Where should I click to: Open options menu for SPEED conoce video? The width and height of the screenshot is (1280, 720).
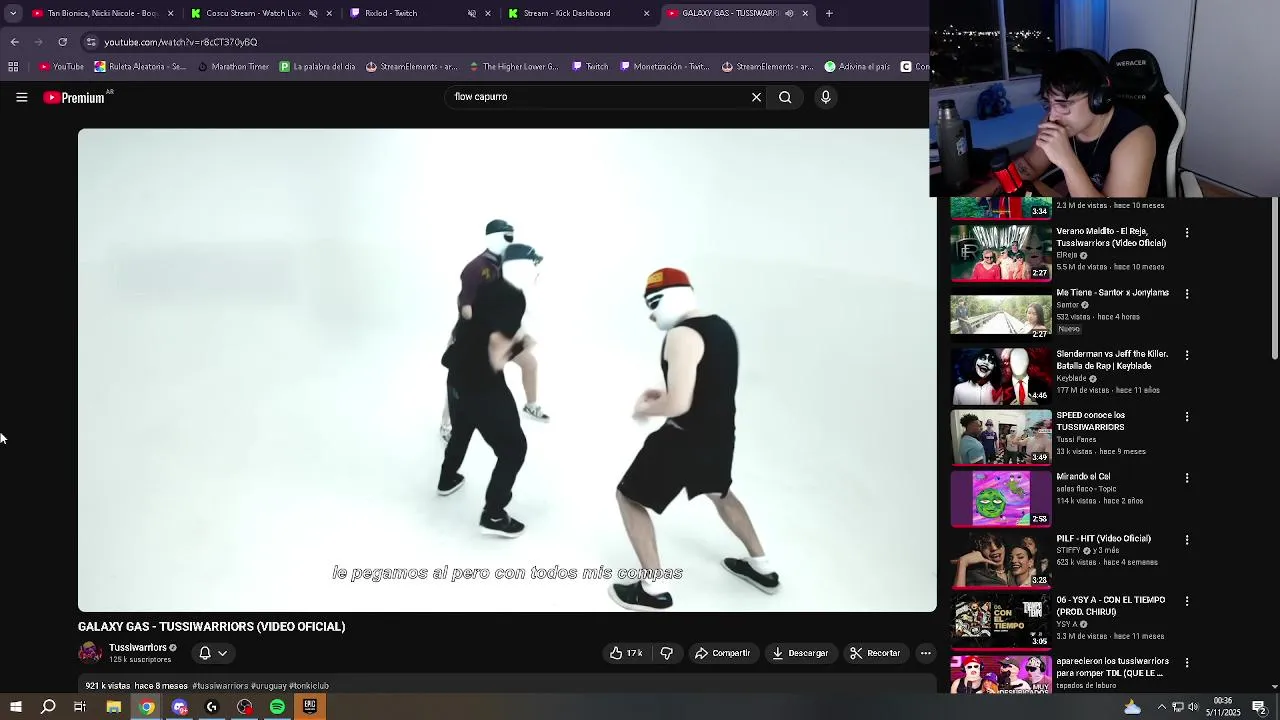click(1187, 416)
